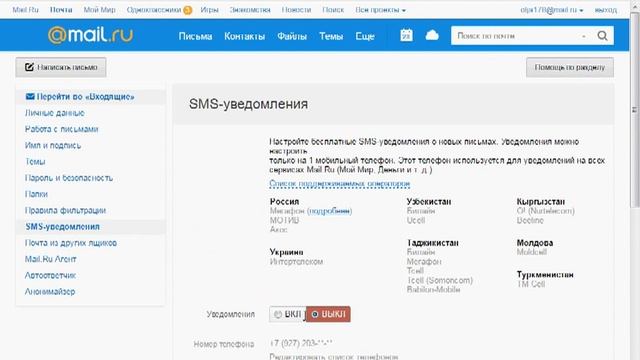Click the Moldcell operator text
Screen dimensions: 640x360
531,252
